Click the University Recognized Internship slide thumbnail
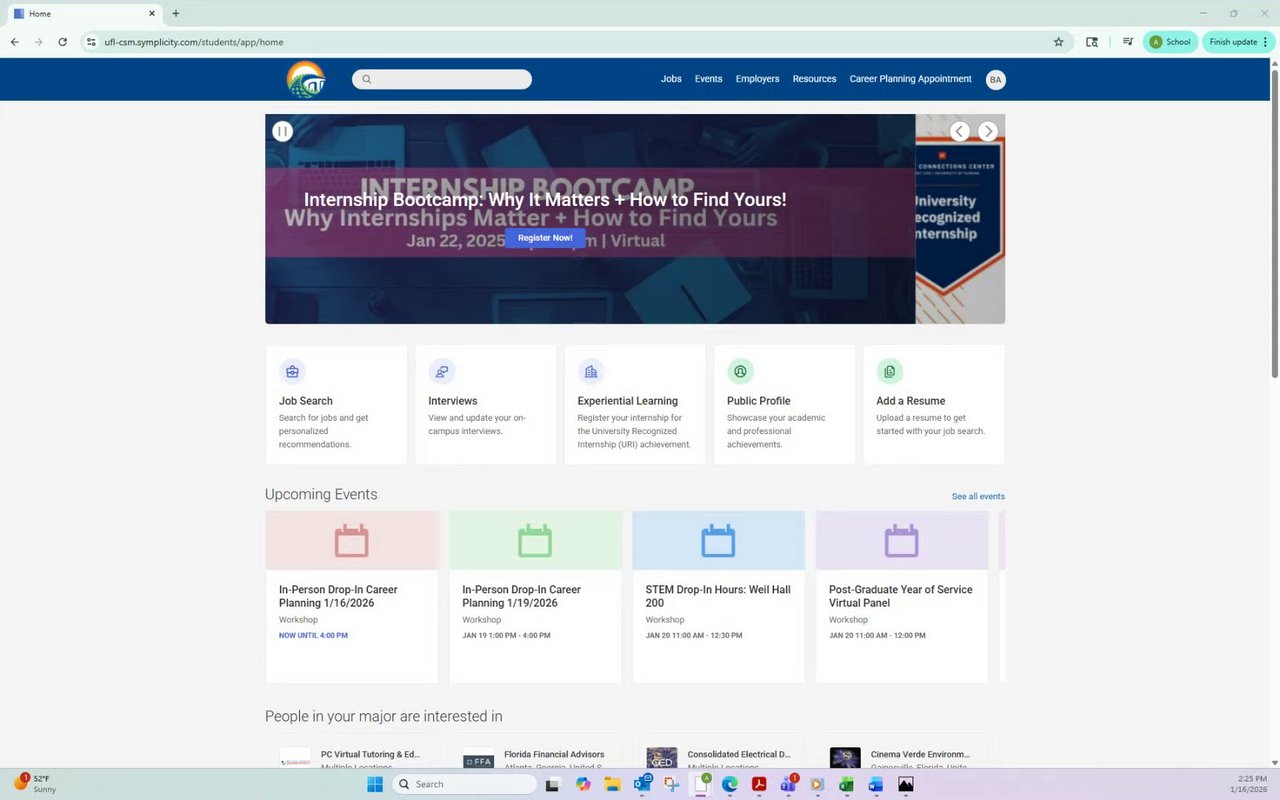 pos(960,219)
